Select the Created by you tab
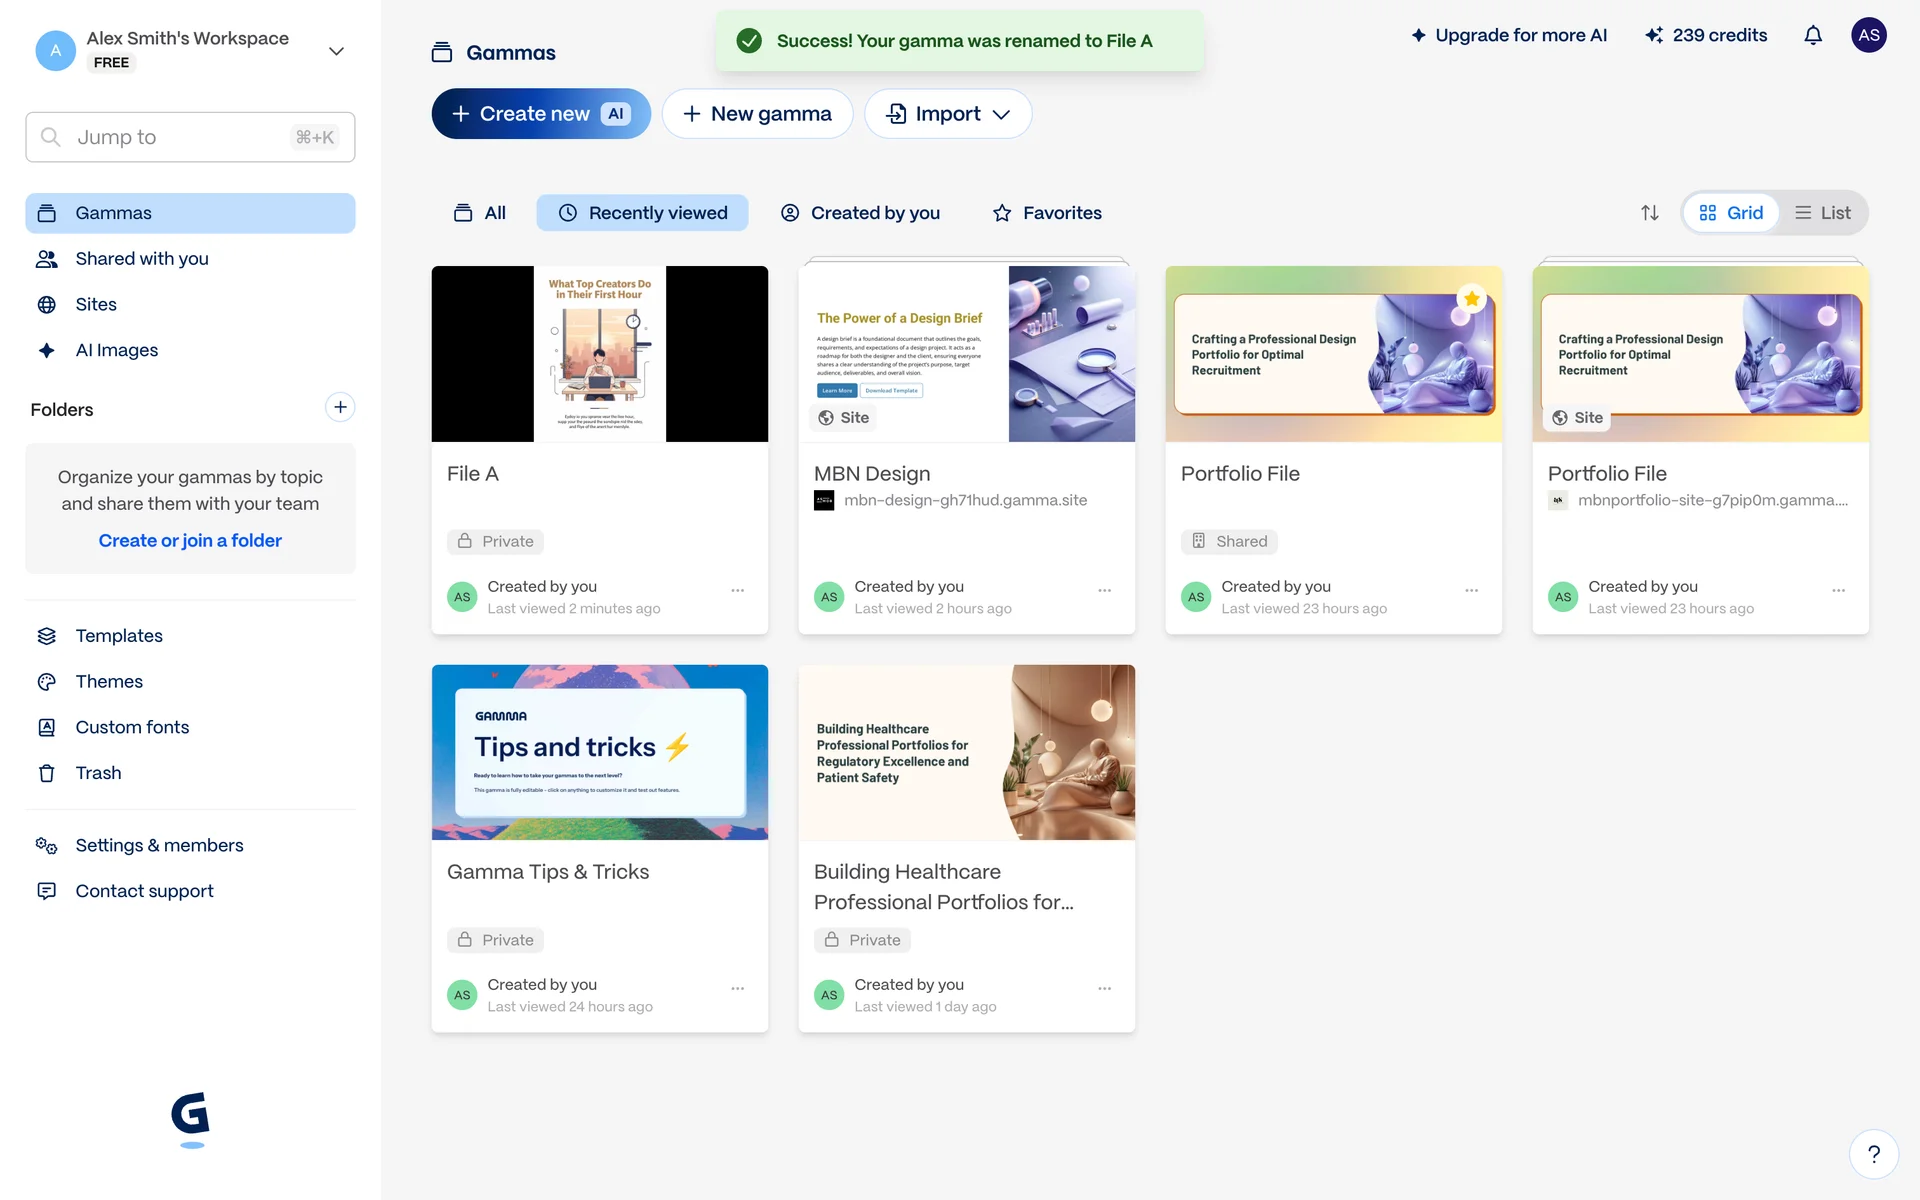 coord(860,213)
